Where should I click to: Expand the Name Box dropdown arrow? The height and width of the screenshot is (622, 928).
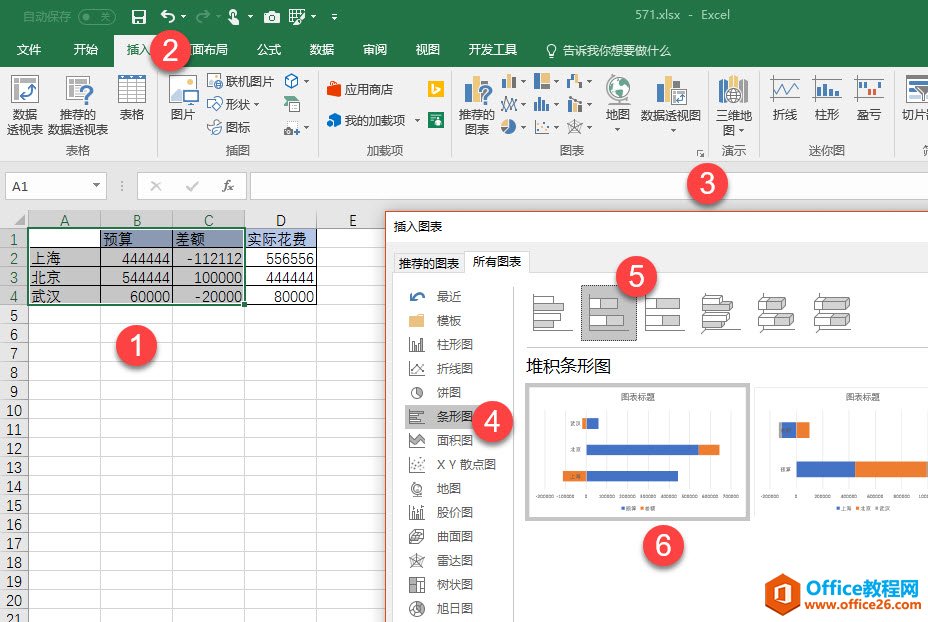point(96,186)
